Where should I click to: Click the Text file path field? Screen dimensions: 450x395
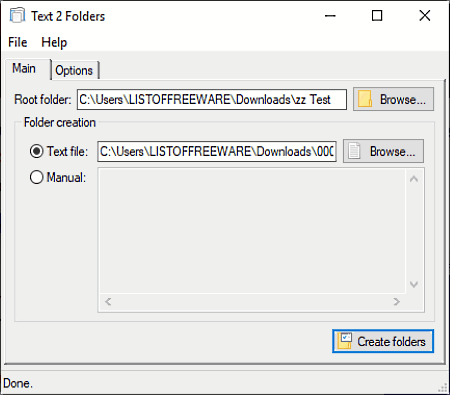pos(217,151)
